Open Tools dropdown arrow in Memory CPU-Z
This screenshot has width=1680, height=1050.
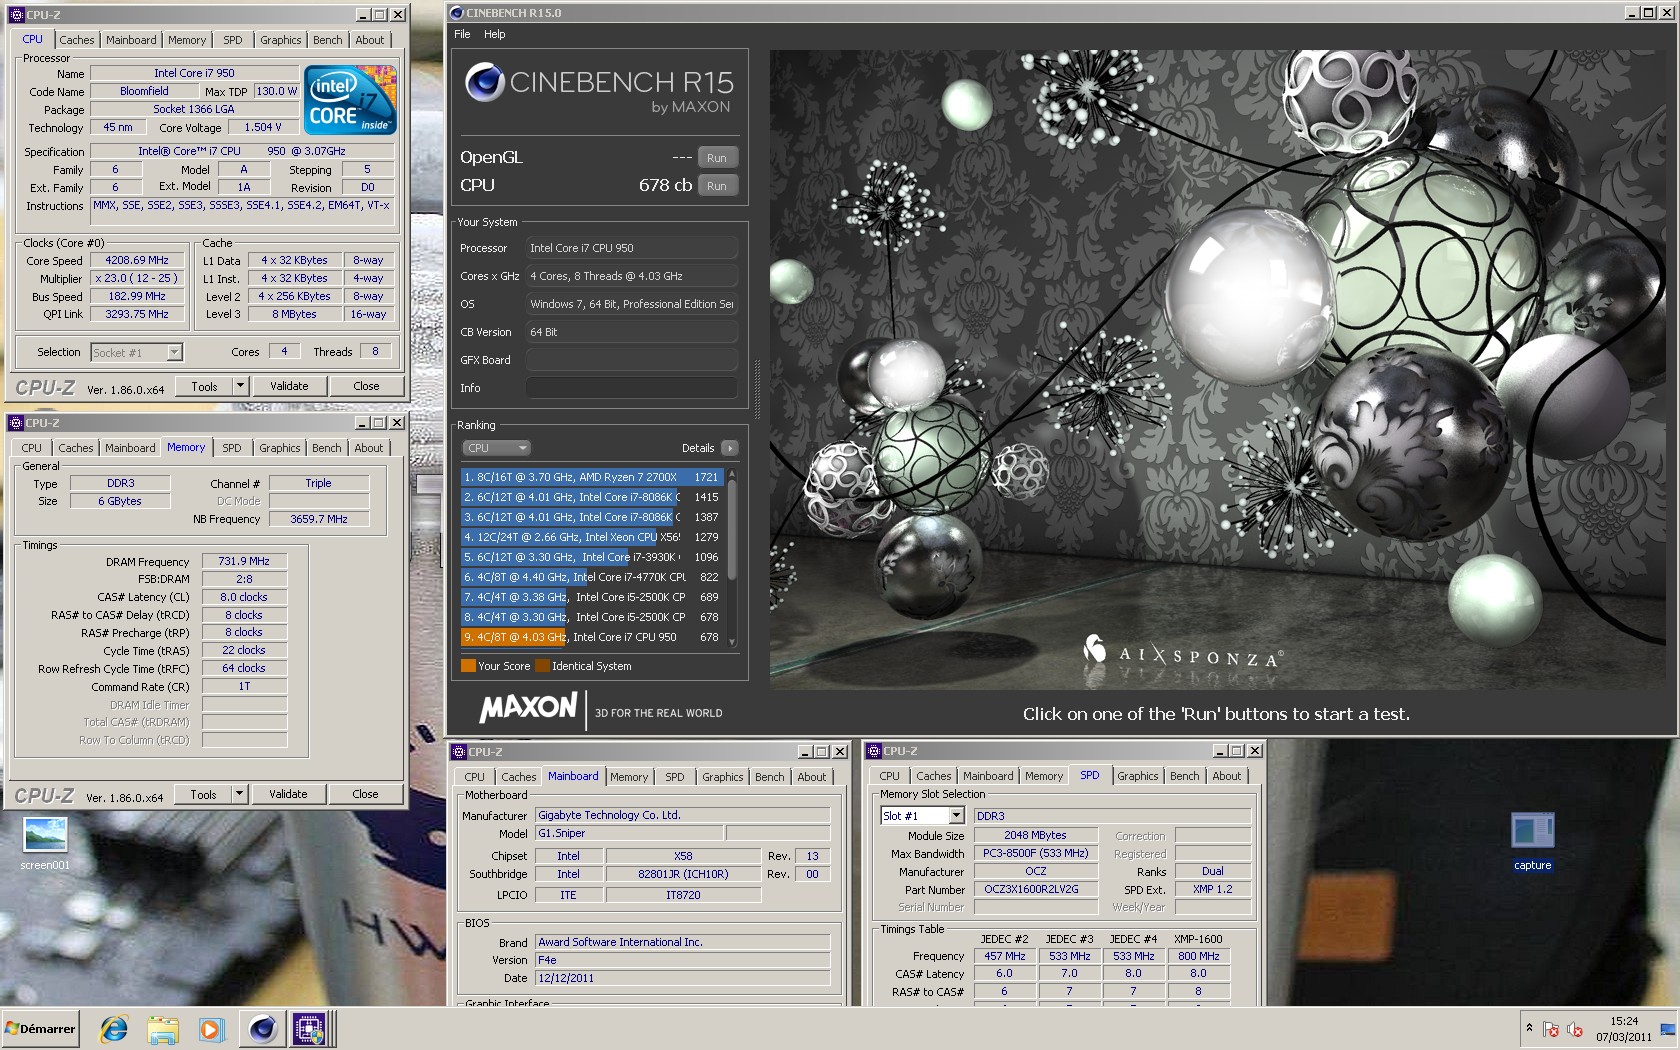[239, 794]
